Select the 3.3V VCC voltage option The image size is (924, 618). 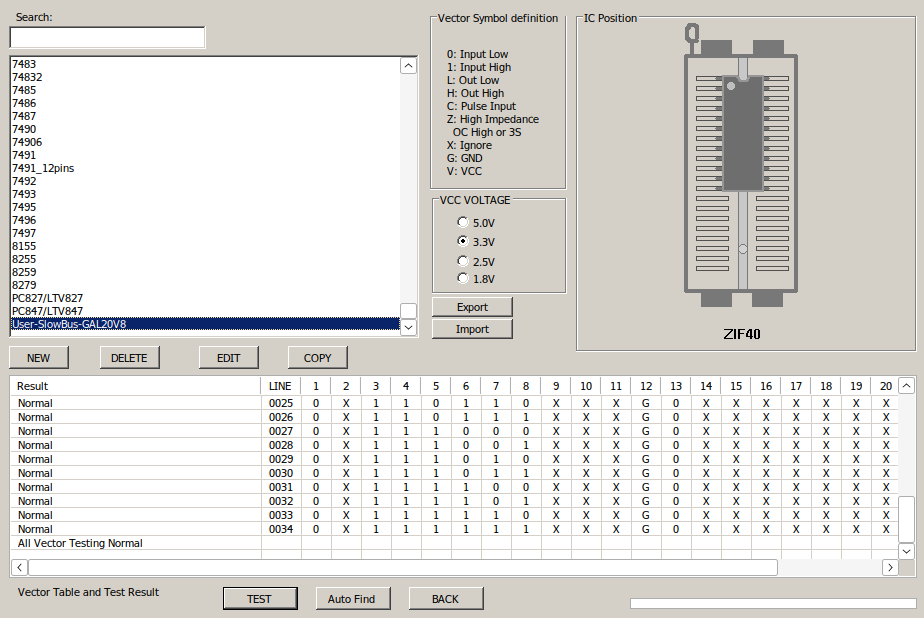click(463, 241)
